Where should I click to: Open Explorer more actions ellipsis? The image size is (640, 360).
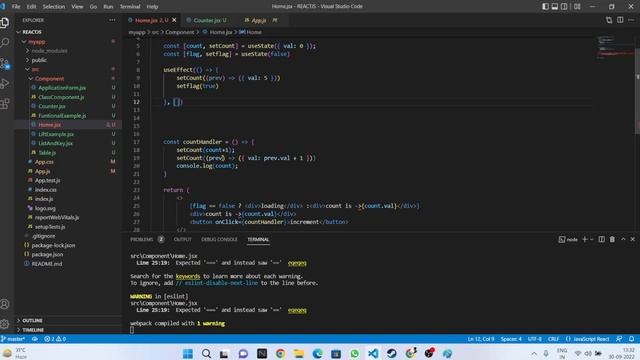(x=112, y=20)
